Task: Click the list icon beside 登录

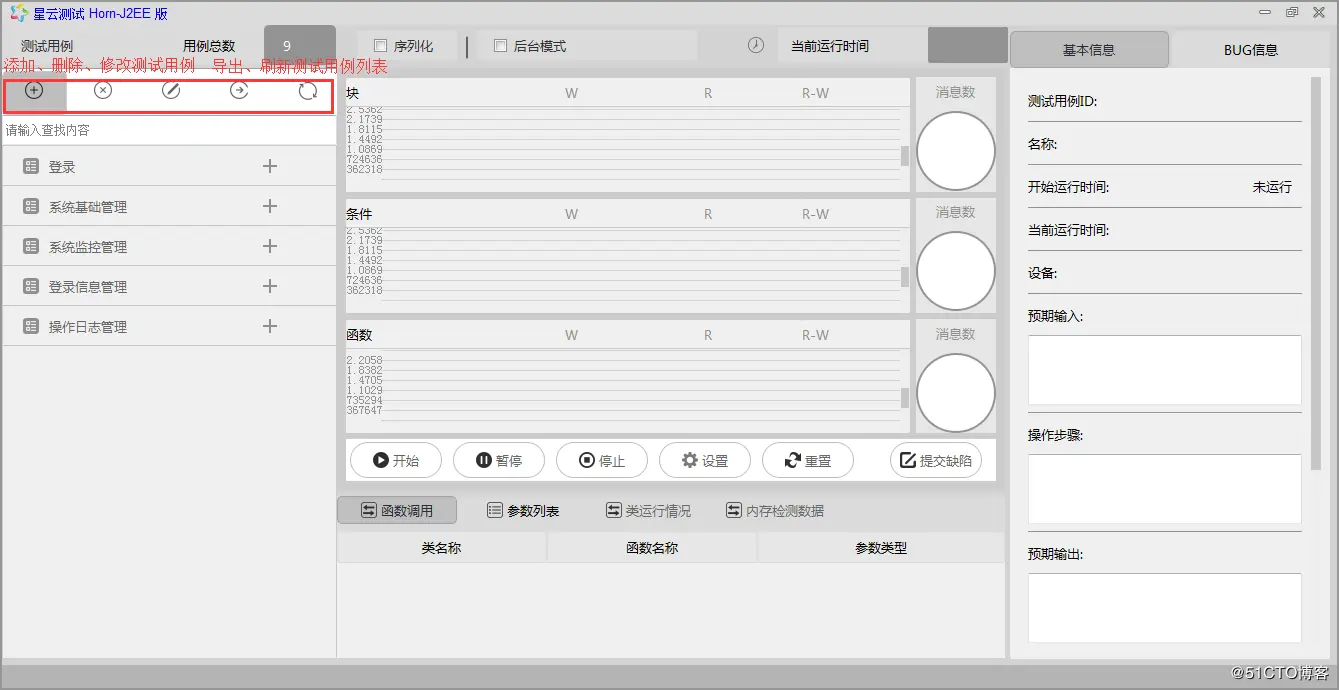Action: 31,167
